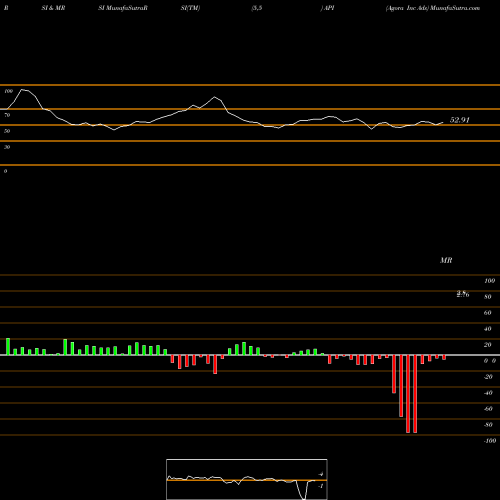
Task: Click the 60 label on MR axis
Action: pos(488,313)
